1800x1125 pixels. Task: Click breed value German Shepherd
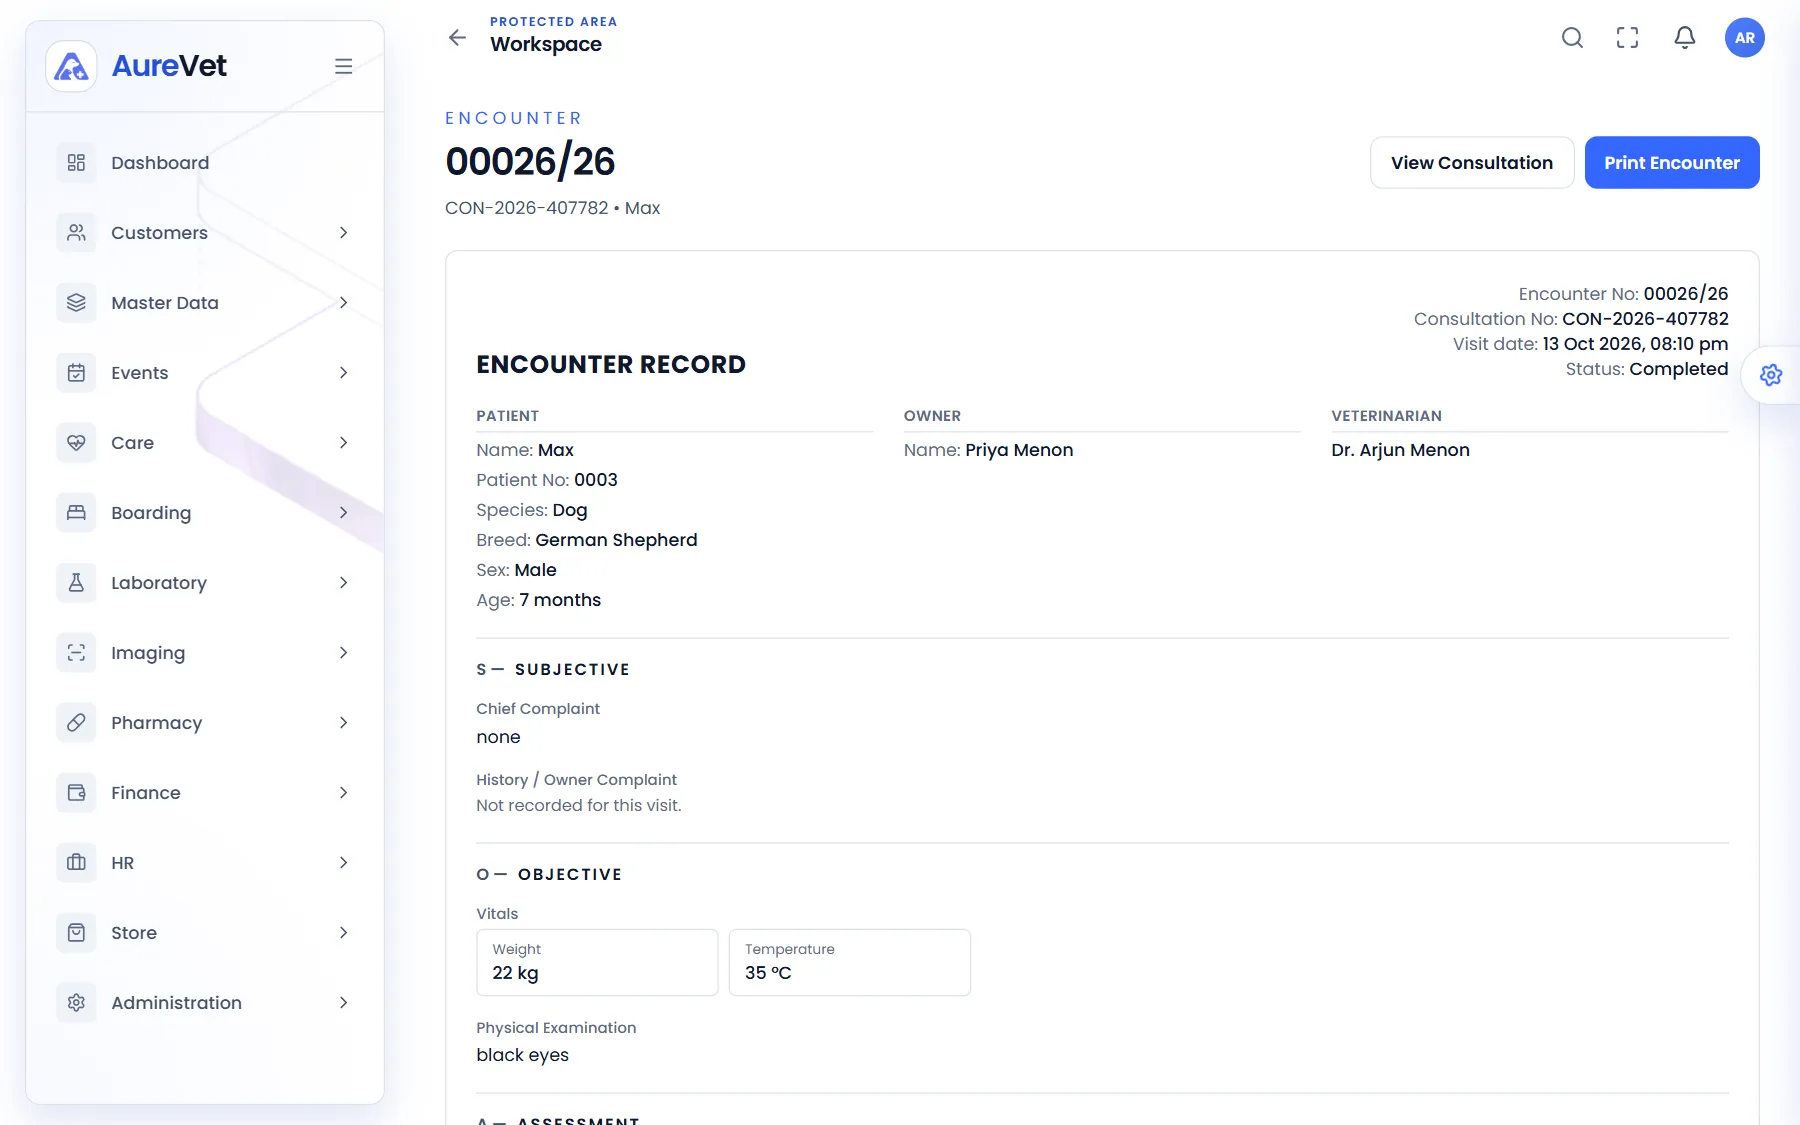(x=616, y=540)
